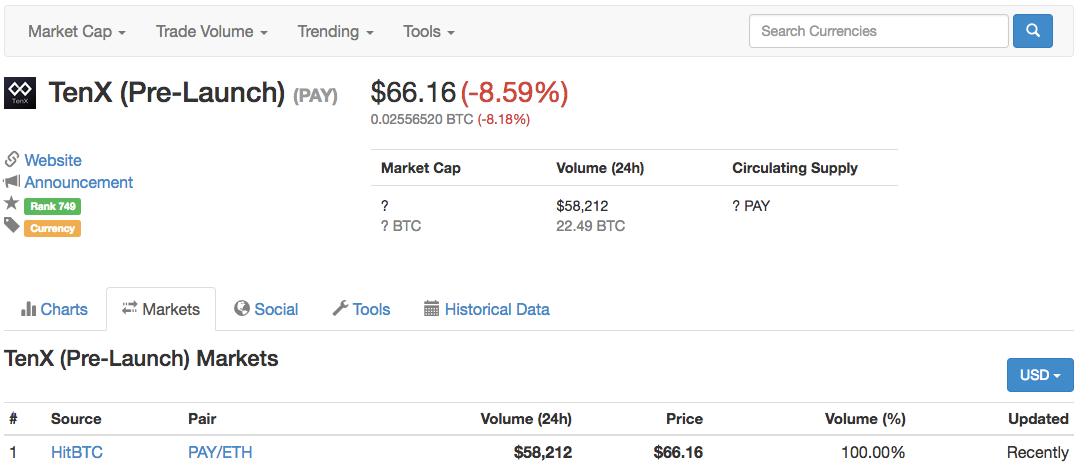Screen dimensions: 1078x472
Task: Expand the Market Cap dropdown menu
Action: click(77, 32)
